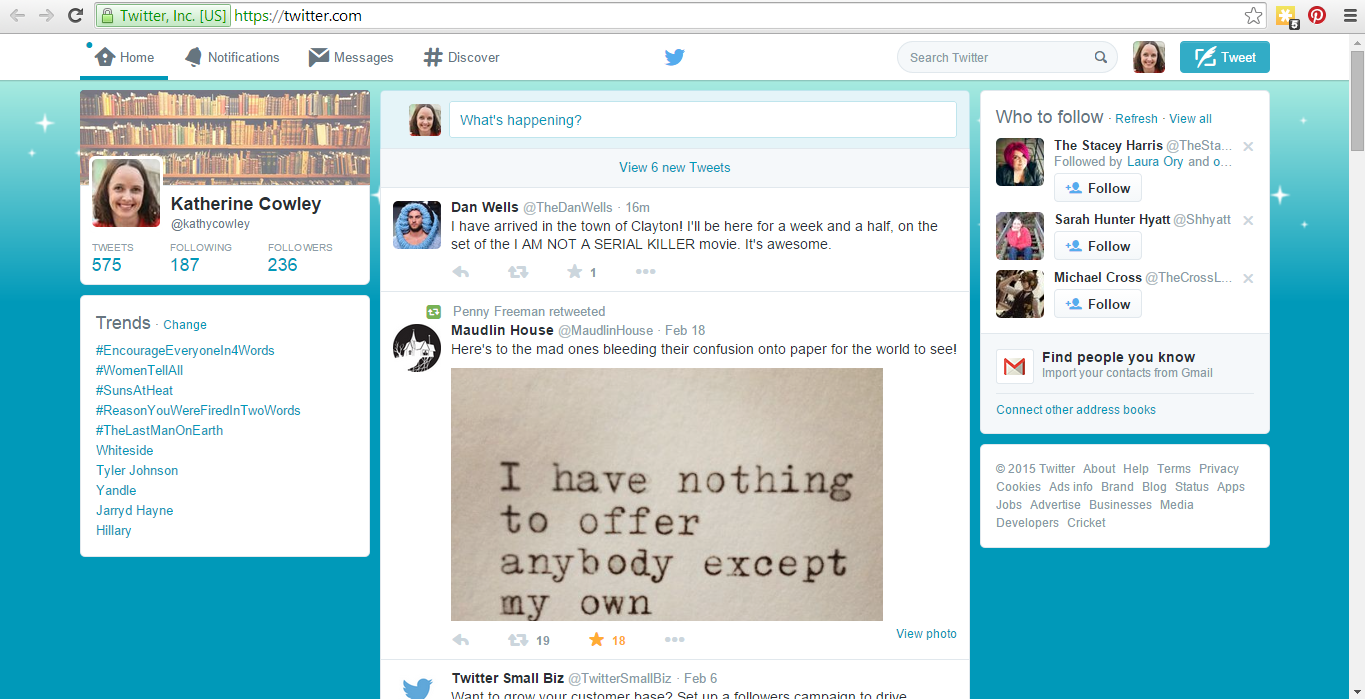Retweet the Maudlin House tweet
1365x699 pixels.
coord(518,640)
